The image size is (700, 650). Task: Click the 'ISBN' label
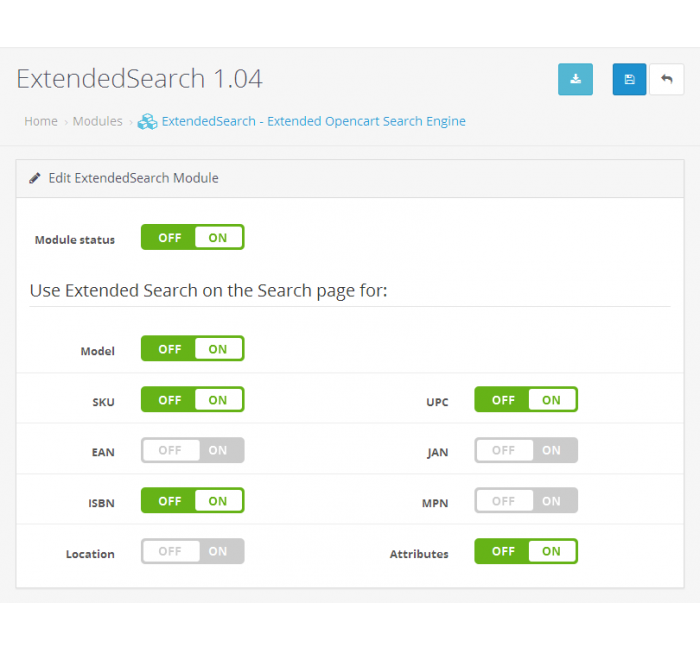pyautogui.click(x=101, y=504)
